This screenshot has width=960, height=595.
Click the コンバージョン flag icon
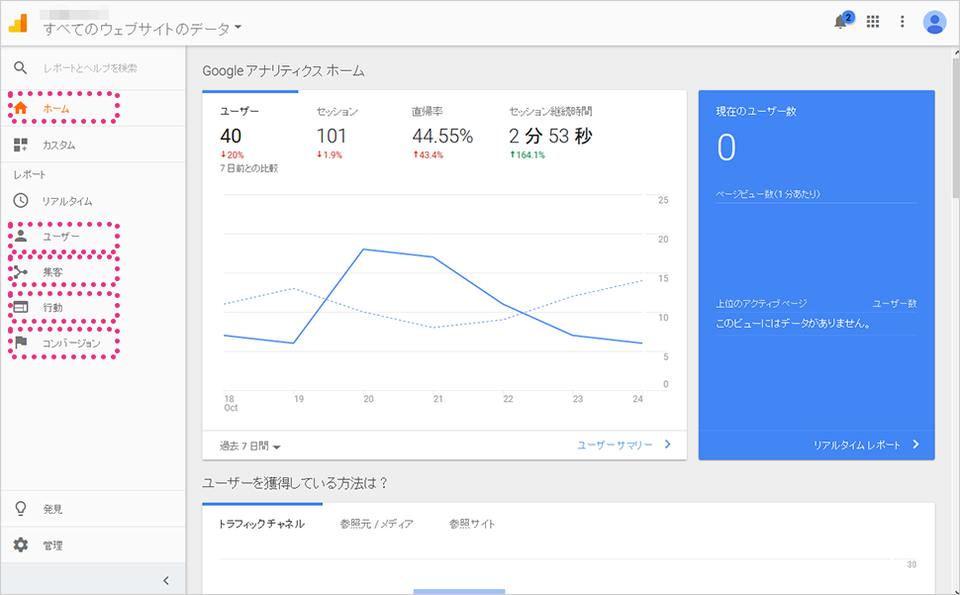(21, 342)
